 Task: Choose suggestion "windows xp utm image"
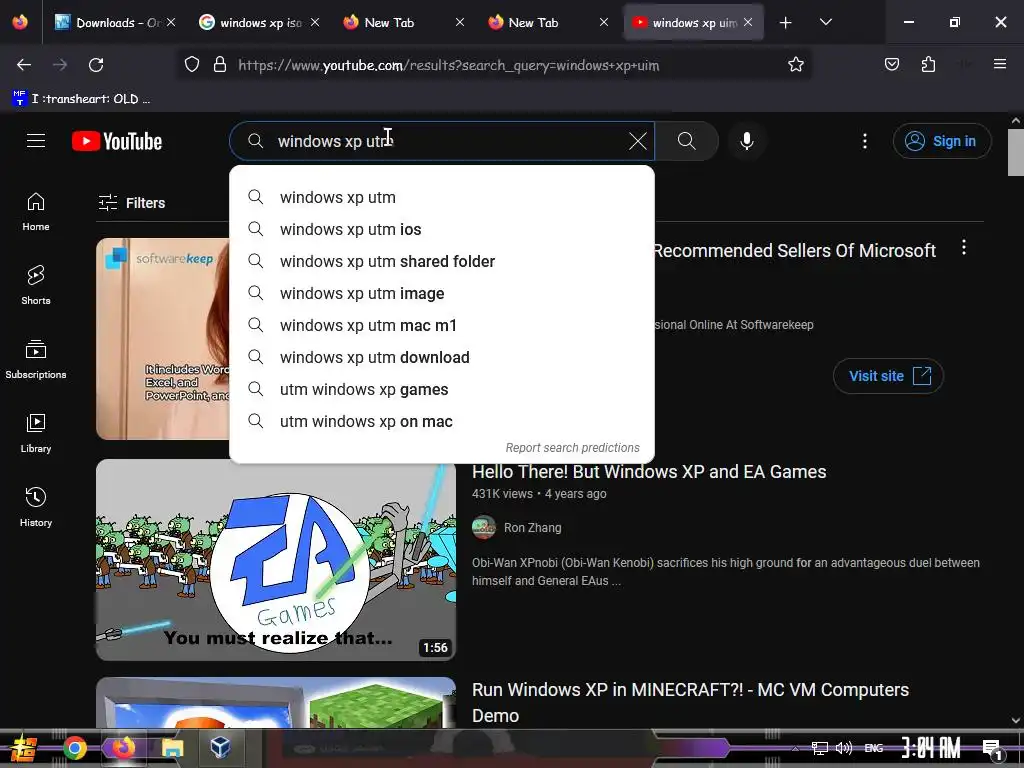[x=442, y=293]
